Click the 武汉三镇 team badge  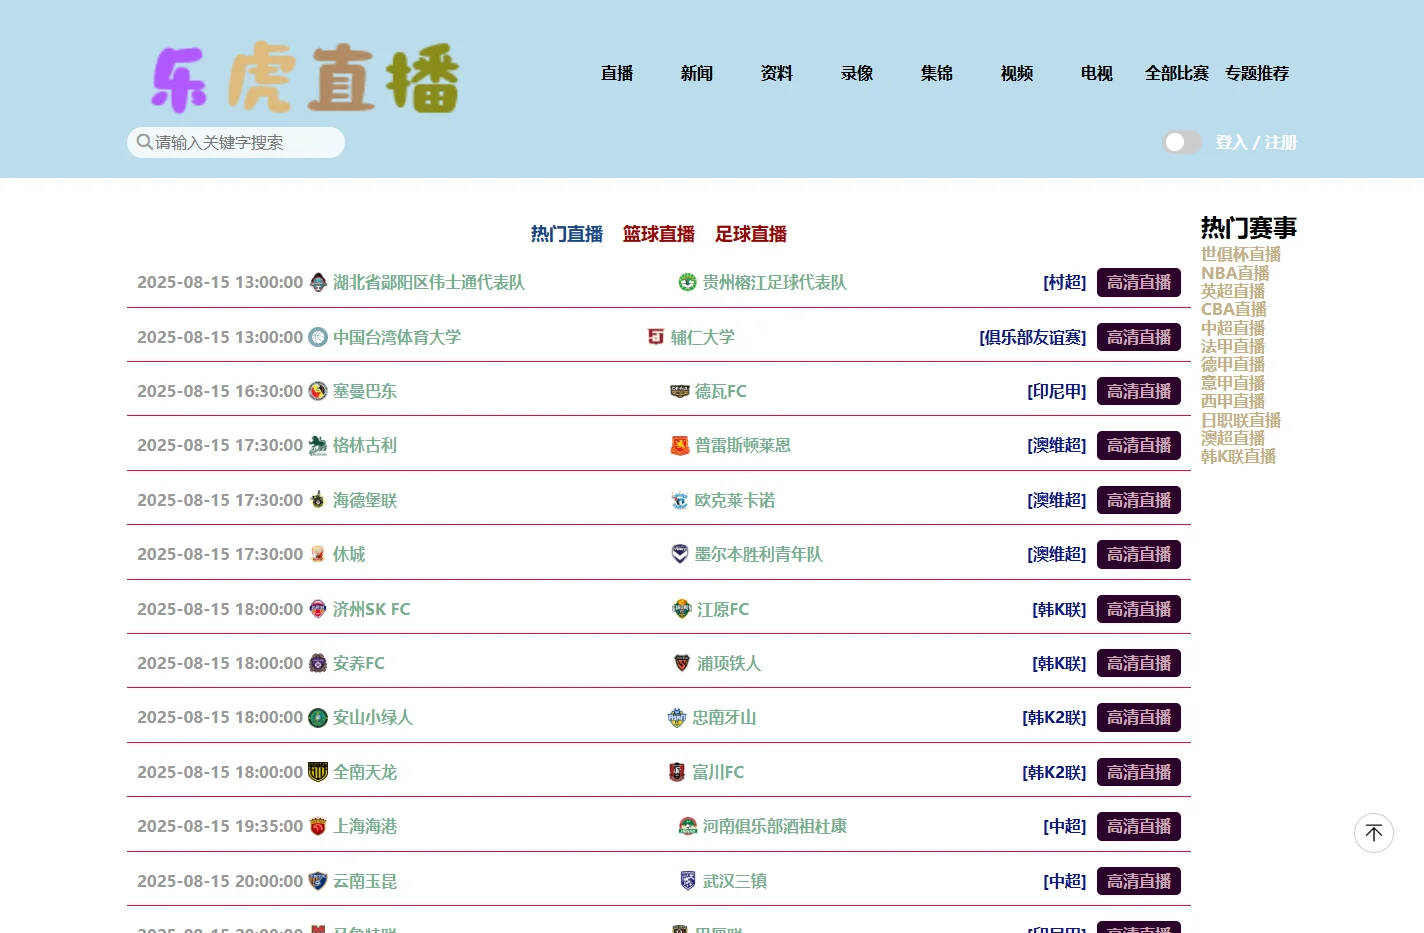click(x=688, y=881)
